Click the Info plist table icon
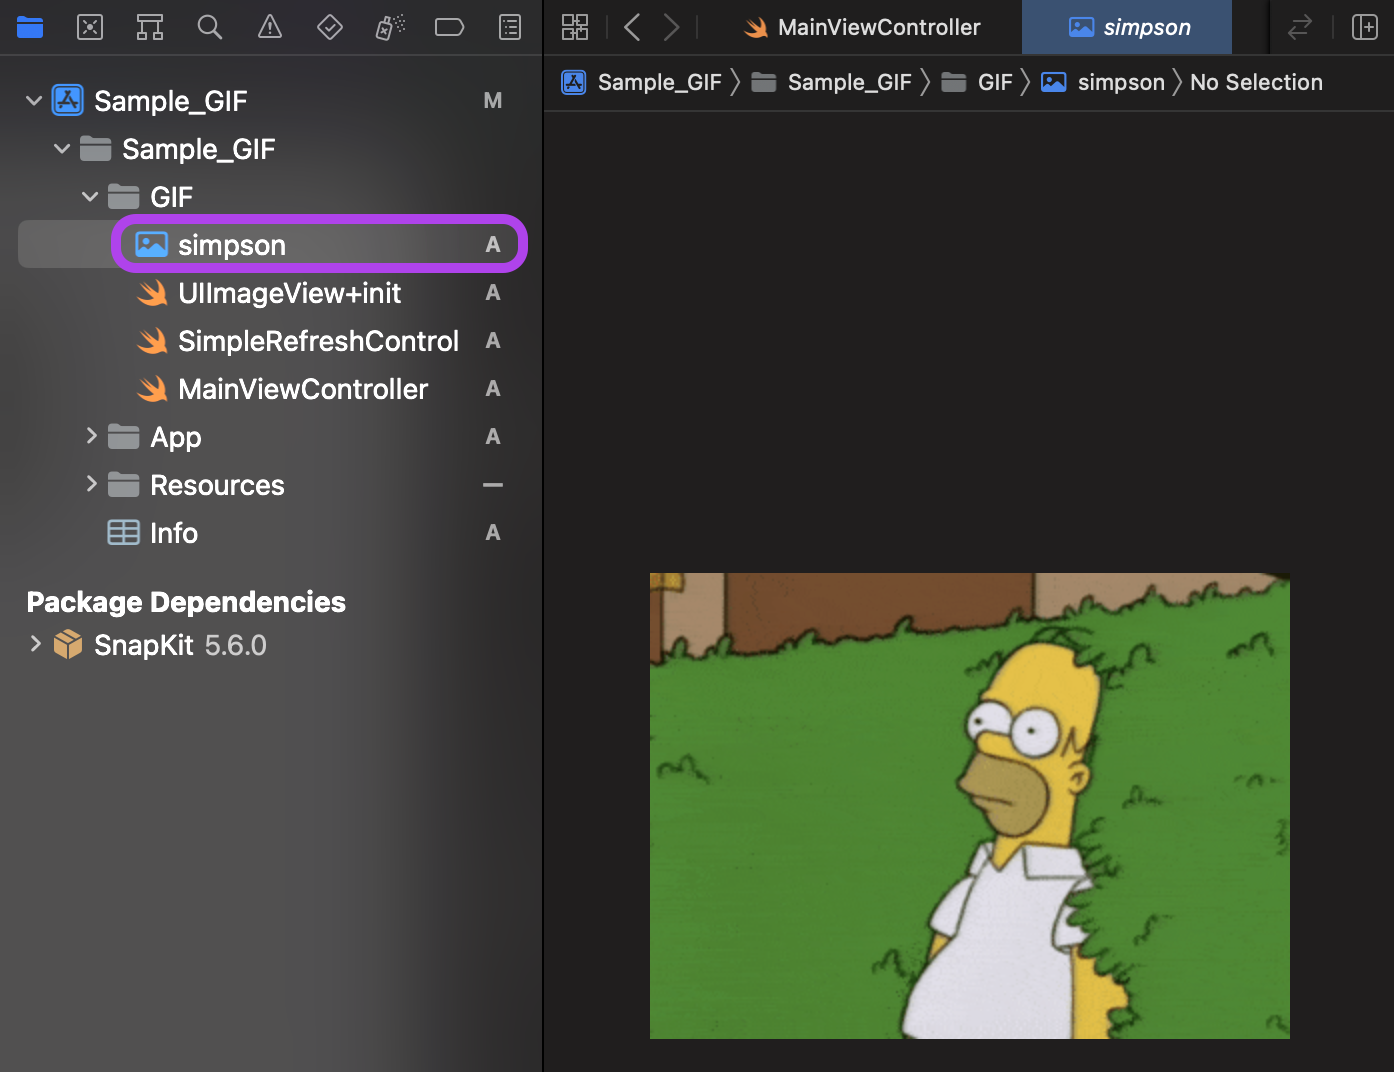Screen dimensions: 1394x1072 tap(124, 532)
